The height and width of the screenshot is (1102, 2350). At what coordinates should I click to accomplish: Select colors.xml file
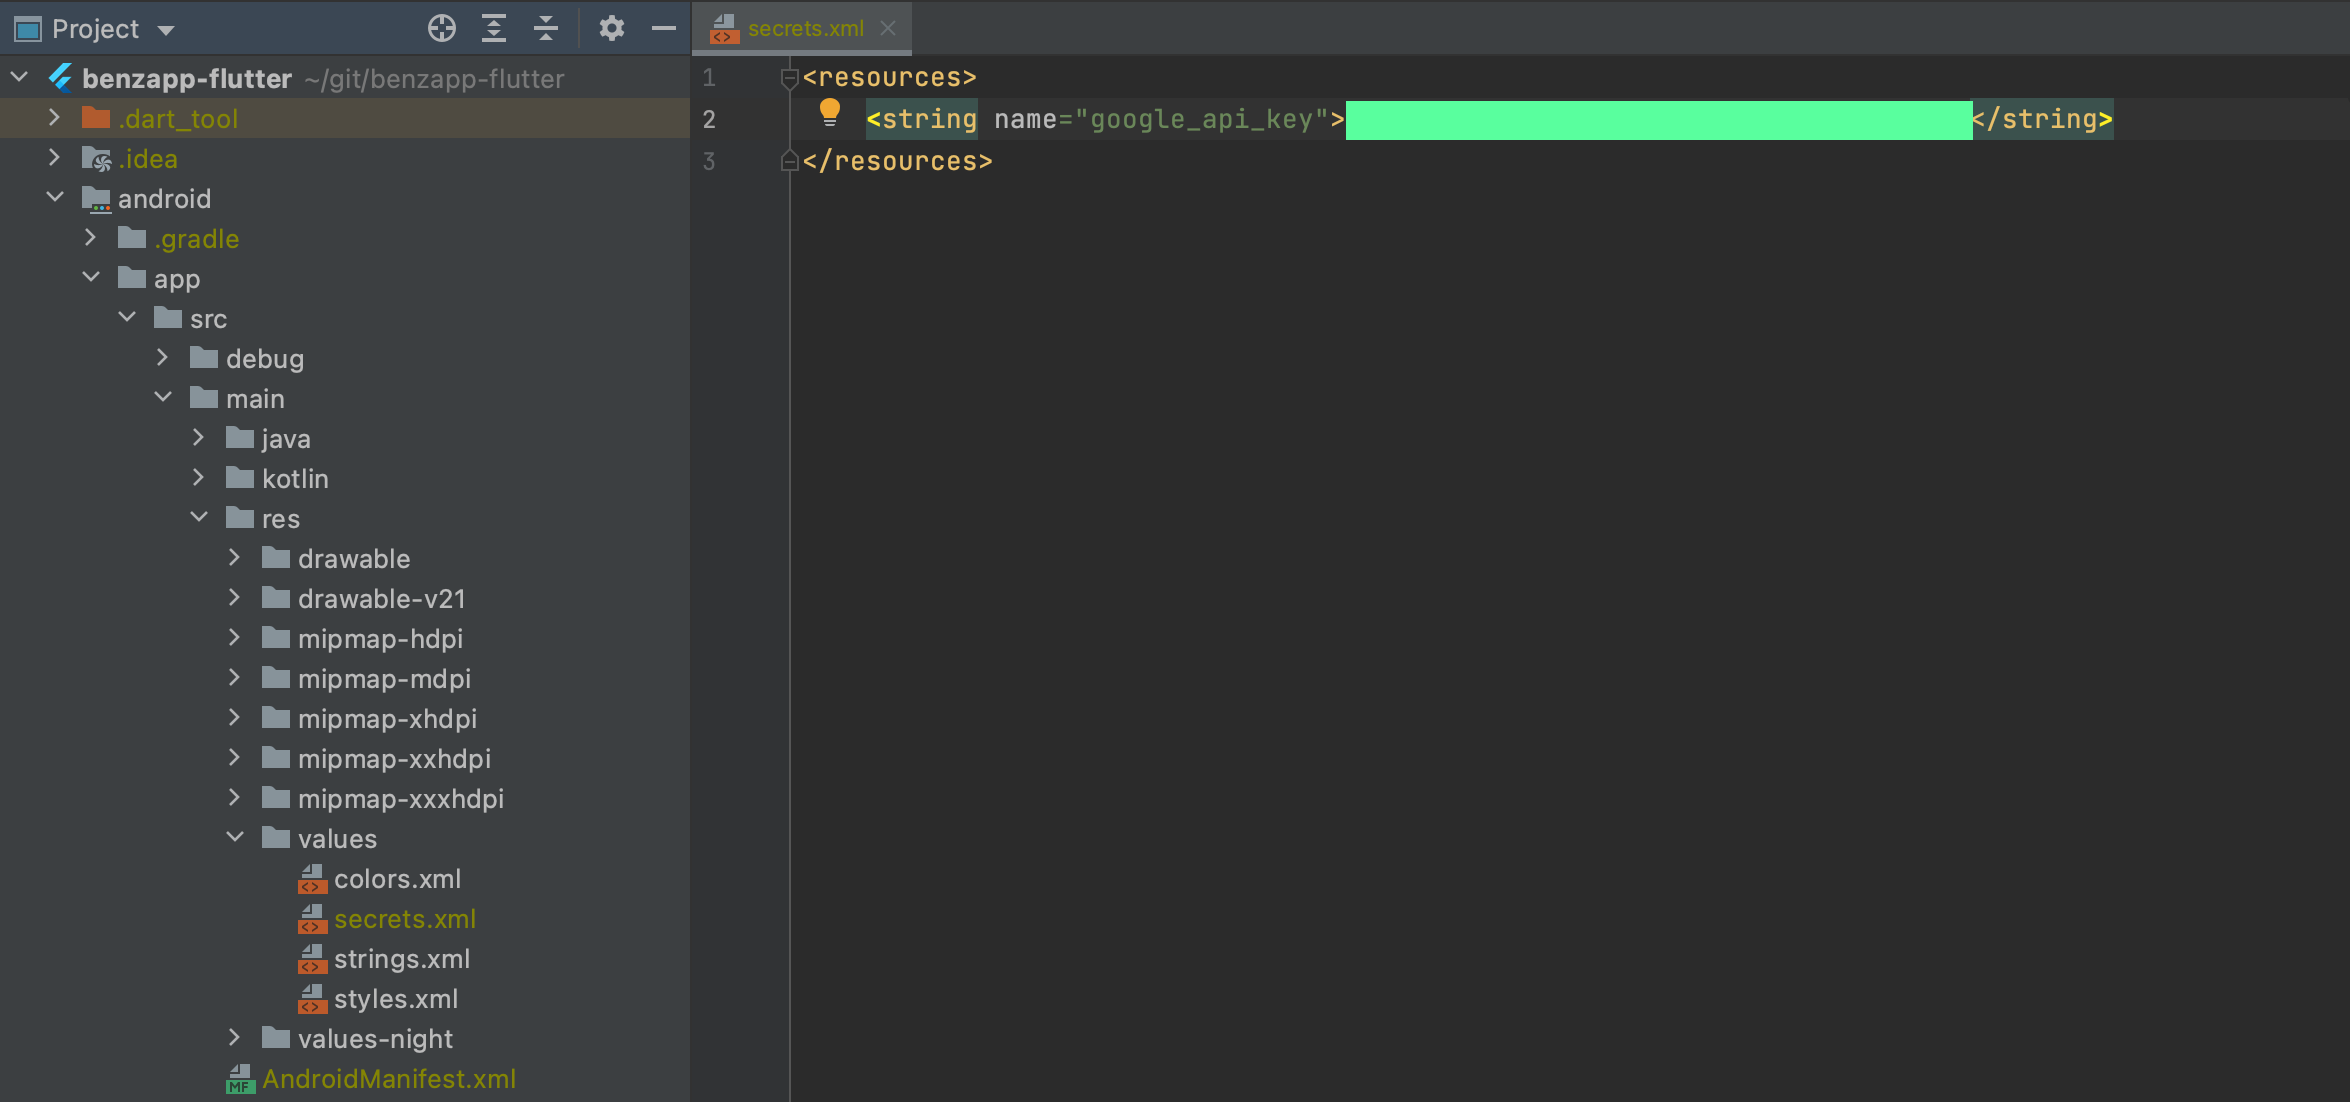tap(397, 879)
